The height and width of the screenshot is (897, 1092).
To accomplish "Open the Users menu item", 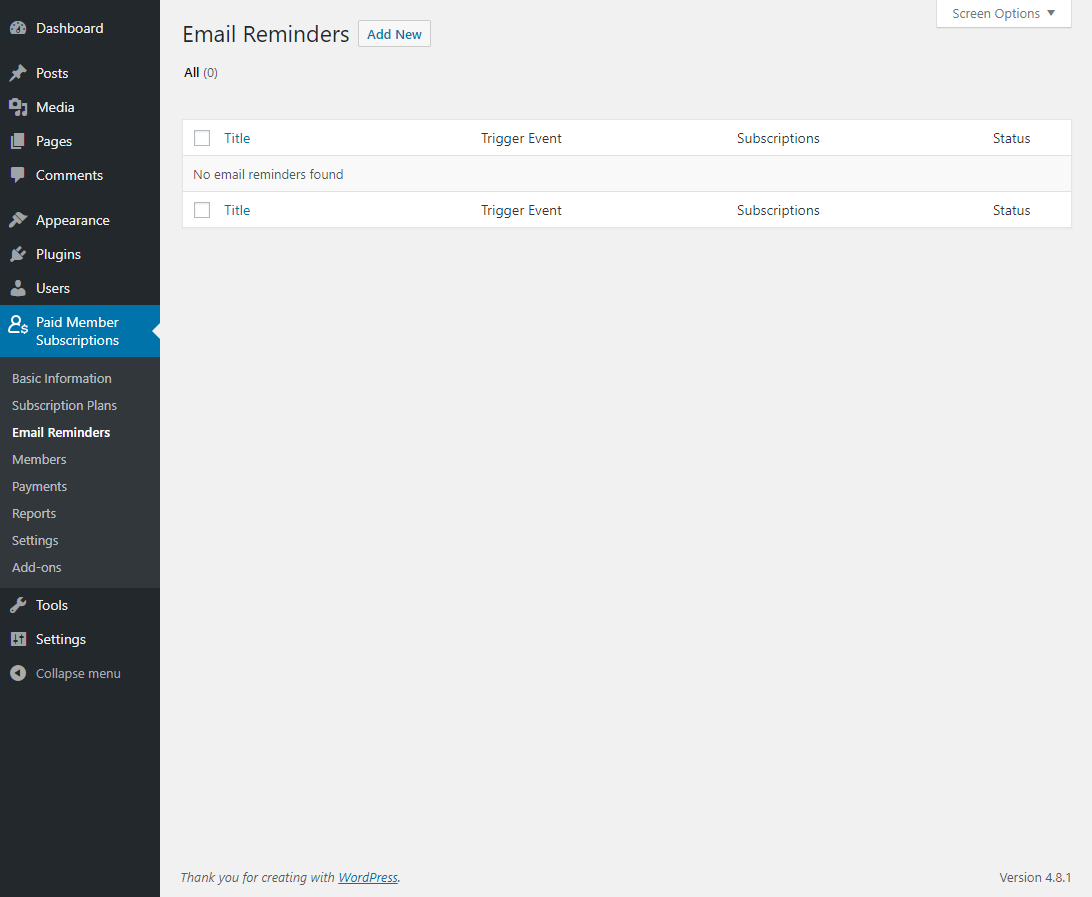I will [x=53, y=288].
